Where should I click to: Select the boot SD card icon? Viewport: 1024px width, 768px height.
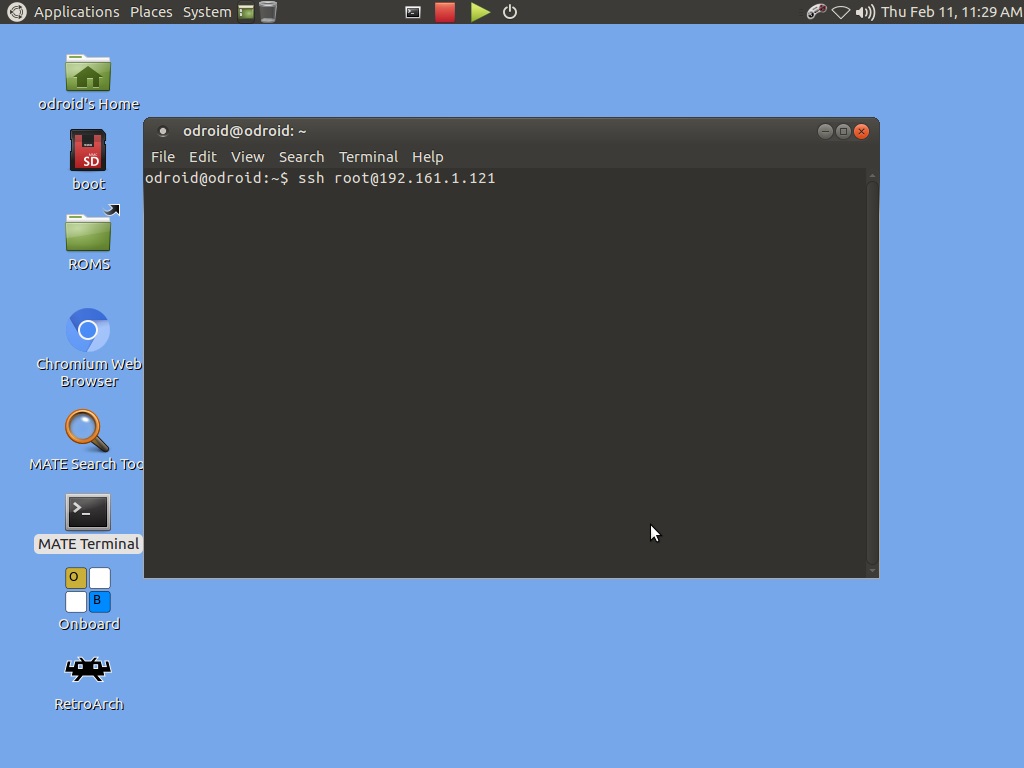click(88, 152)
